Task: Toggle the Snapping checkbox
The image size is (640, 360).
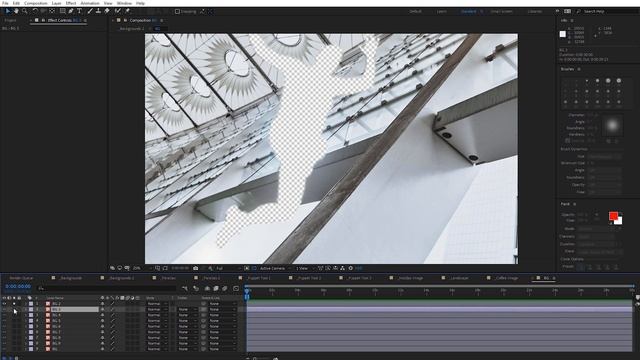Action: click(177, 11)
